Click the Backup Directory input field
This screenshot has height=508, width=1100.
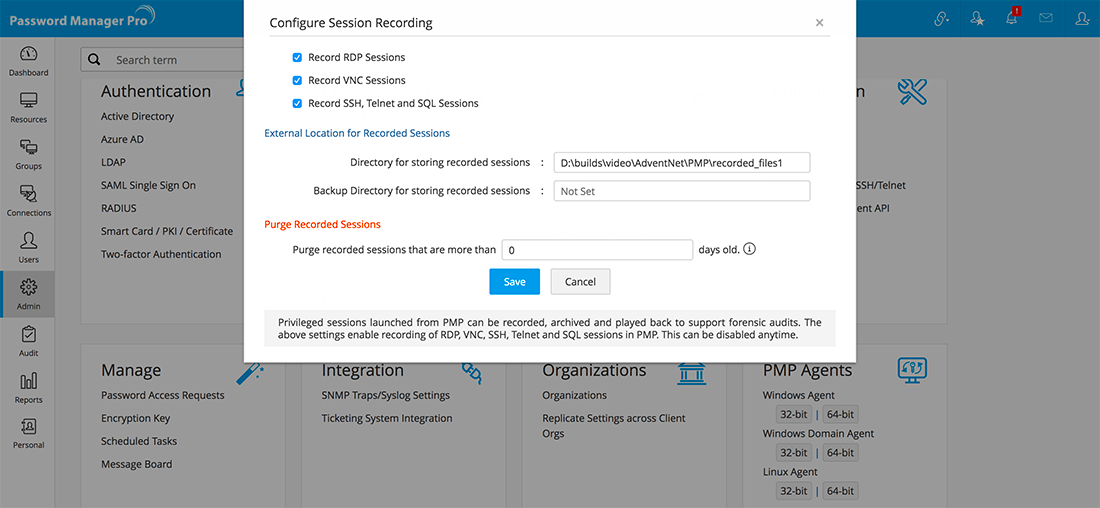681,191
